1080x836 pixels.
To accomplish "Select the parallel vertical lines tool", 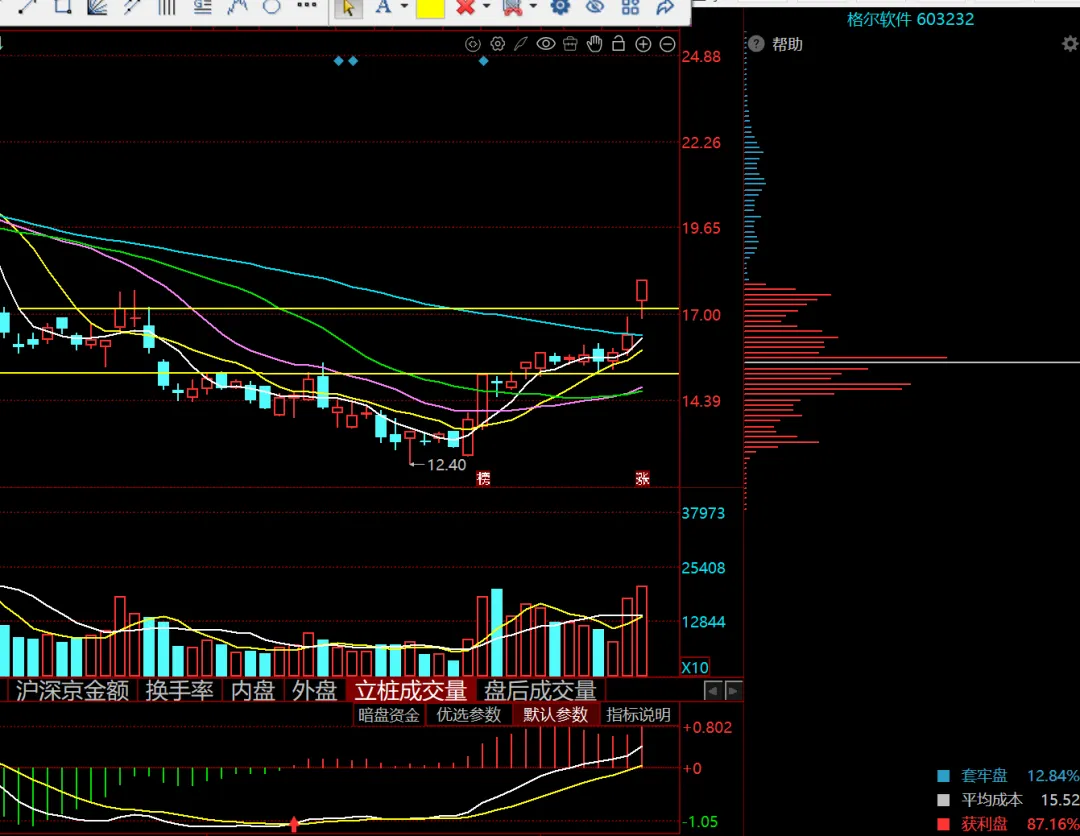I will 166,7.
